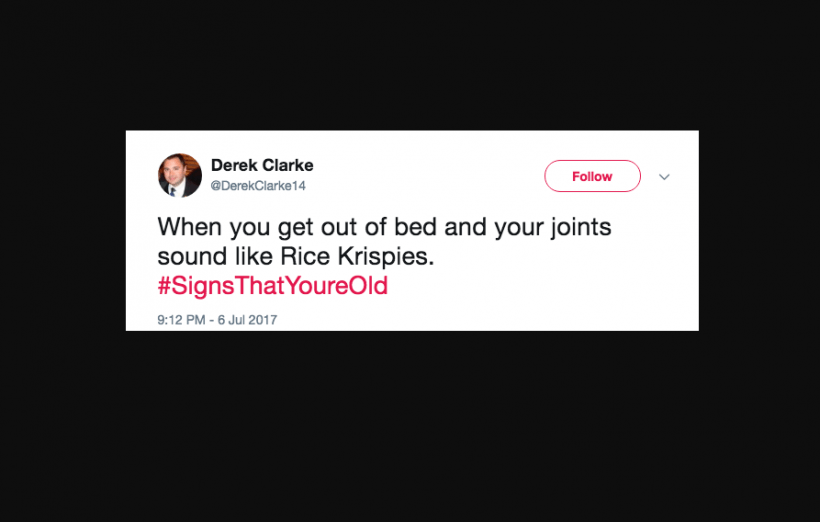
Task: Click the word sound in tweet text
Action: click(192, 257)
